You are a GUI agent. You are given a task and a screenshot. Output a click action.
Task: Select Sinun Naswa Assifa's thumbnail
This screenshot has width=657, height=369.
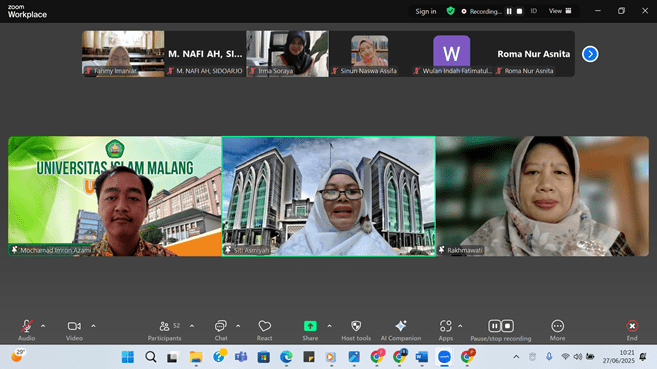[x=370, y=54]
